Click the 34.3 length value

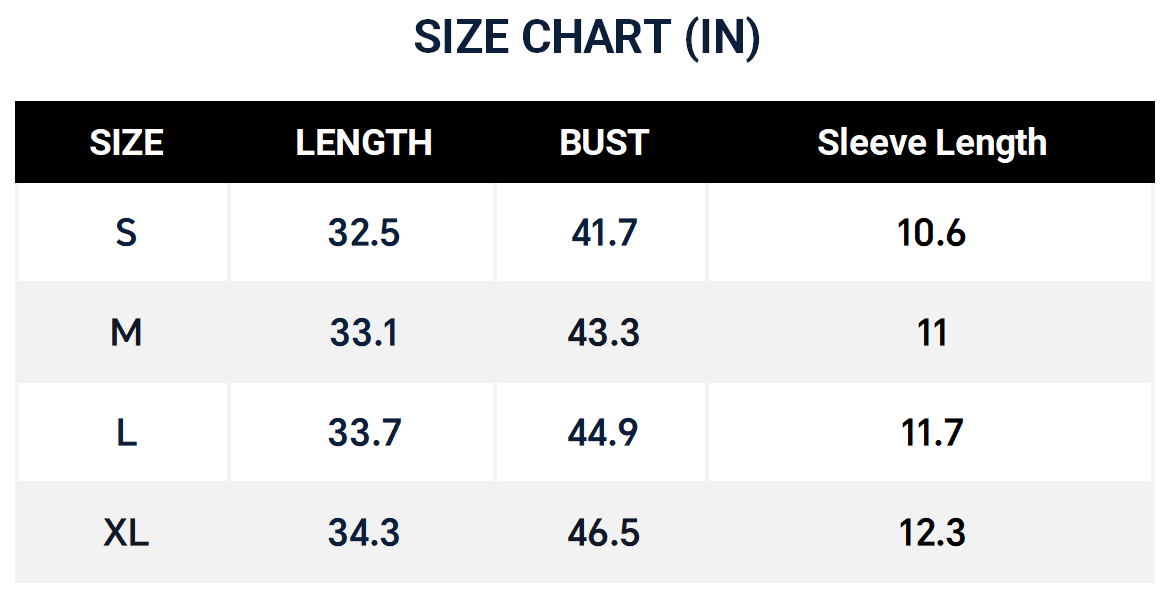point(364,532)
